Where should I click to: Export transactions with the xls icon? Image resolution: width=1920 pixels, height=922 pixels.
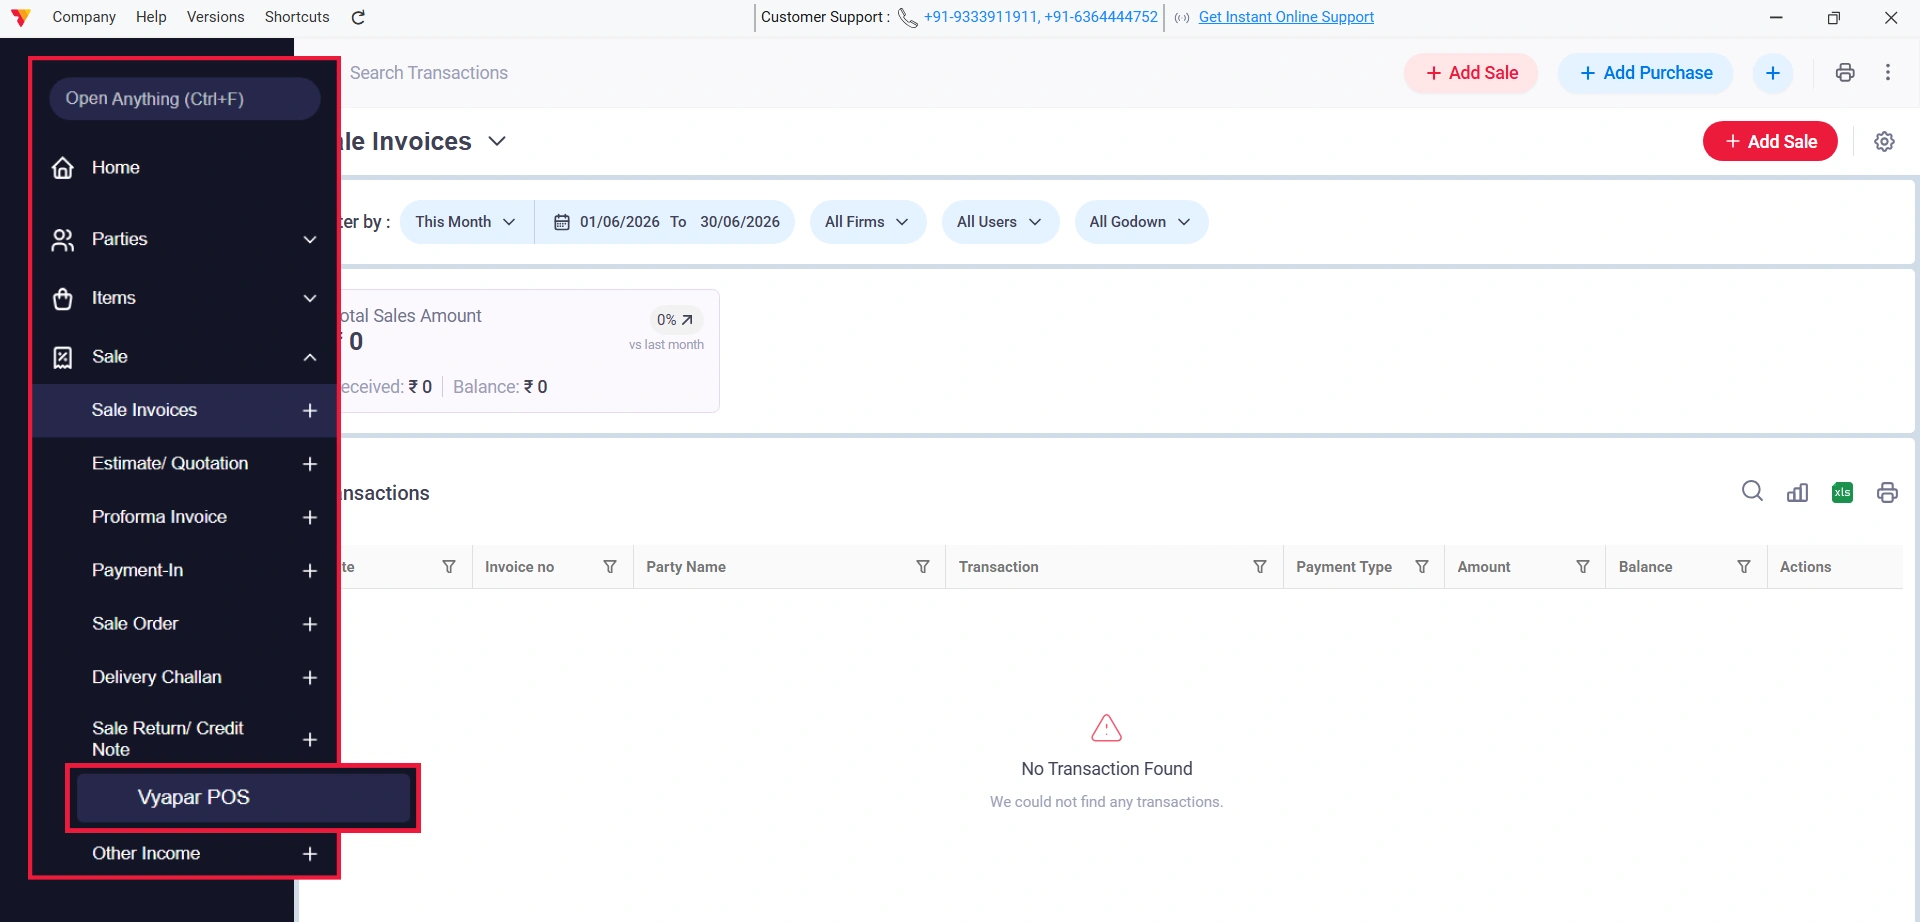1842,492
